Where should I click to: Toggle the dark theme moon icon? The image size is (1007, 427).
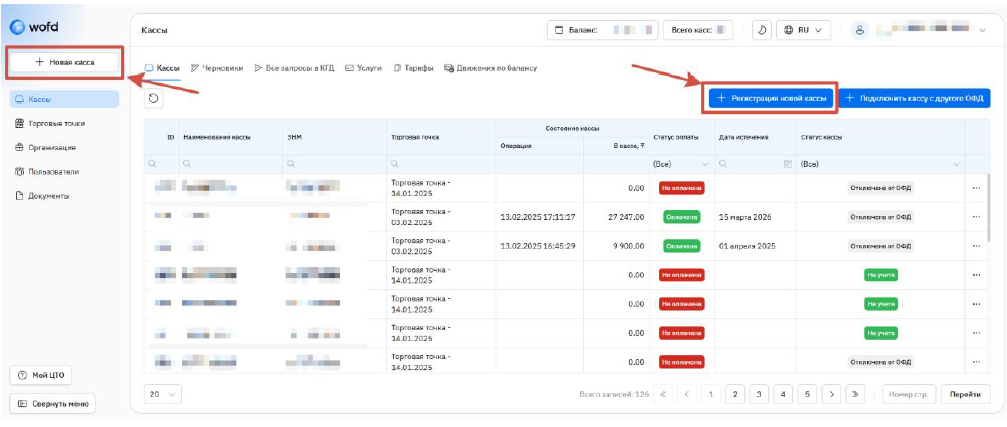pos(762,30)
